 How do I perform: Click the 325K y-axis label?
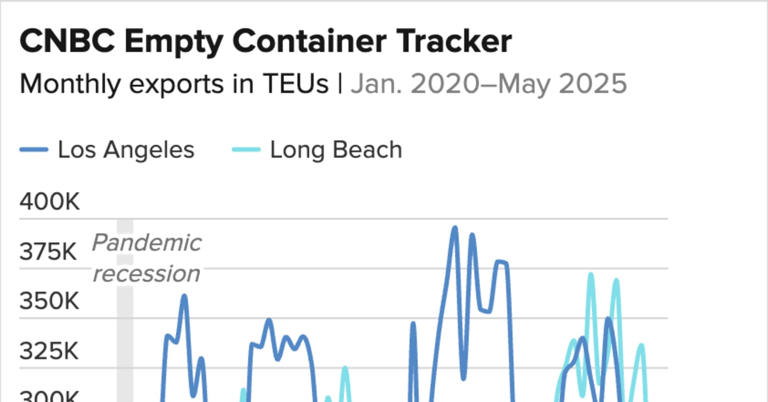[x=50, y=351]
